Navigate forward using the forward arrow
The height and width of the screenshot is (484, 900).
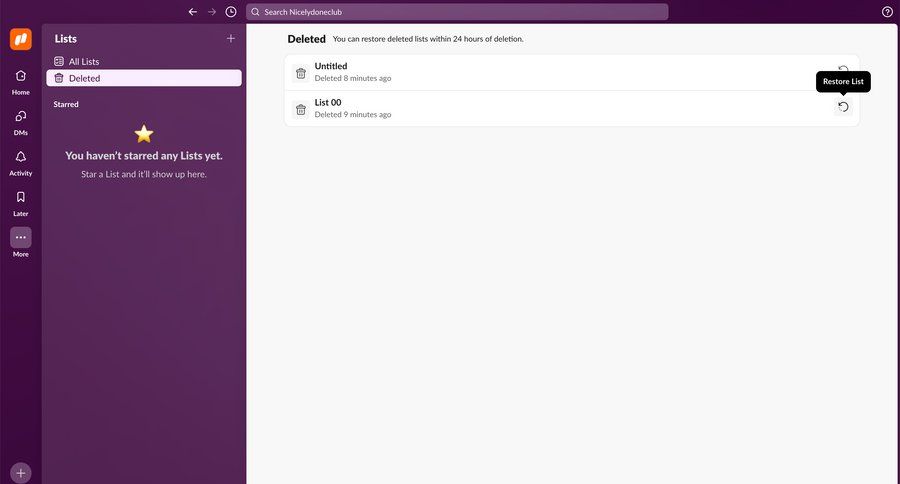click(212, 12)
